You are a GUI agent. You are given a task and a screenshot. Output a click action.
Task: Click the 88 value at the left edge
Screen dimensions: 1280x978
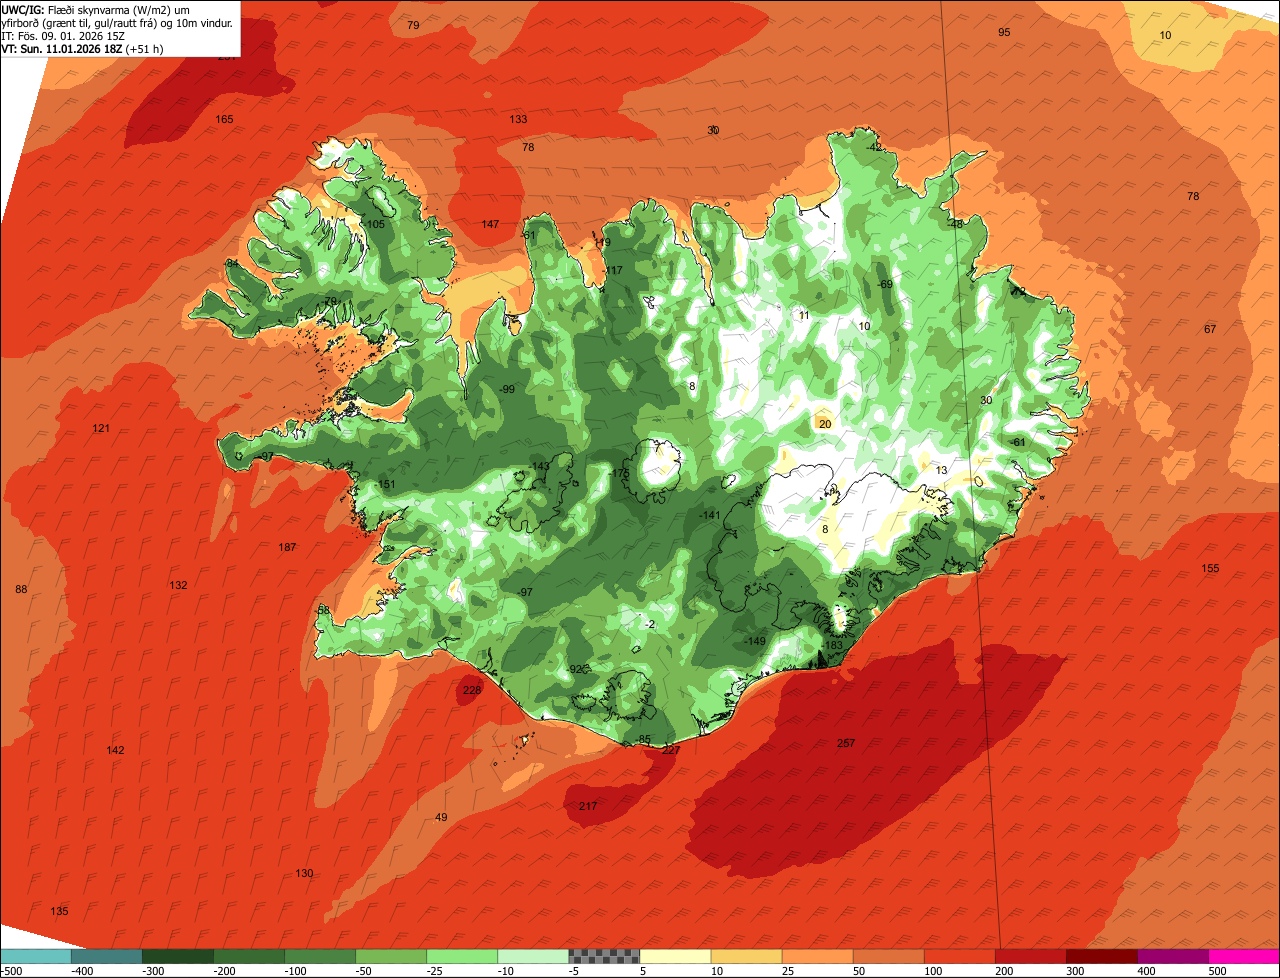click(21, 589)
